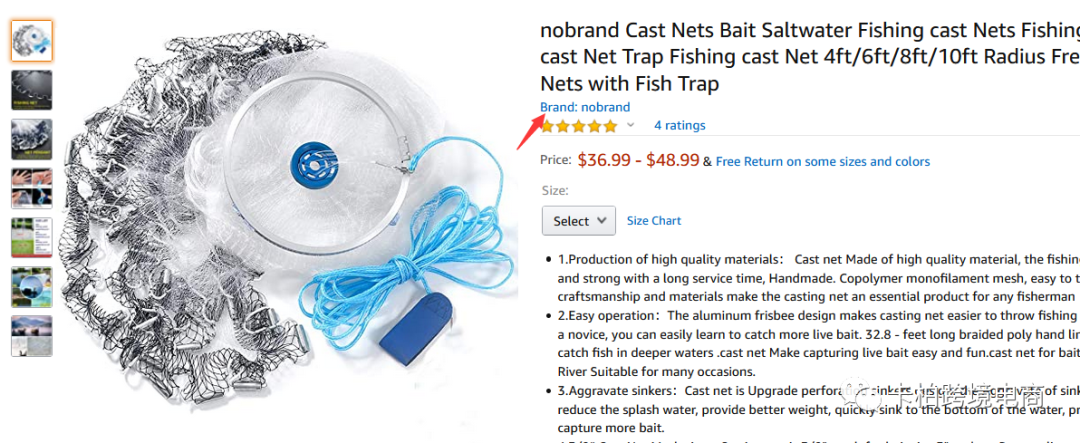This screenshot has height=443, width=1080.
Task: Click the $36.99 - $48.99 price range
Action: click(638, 160)
